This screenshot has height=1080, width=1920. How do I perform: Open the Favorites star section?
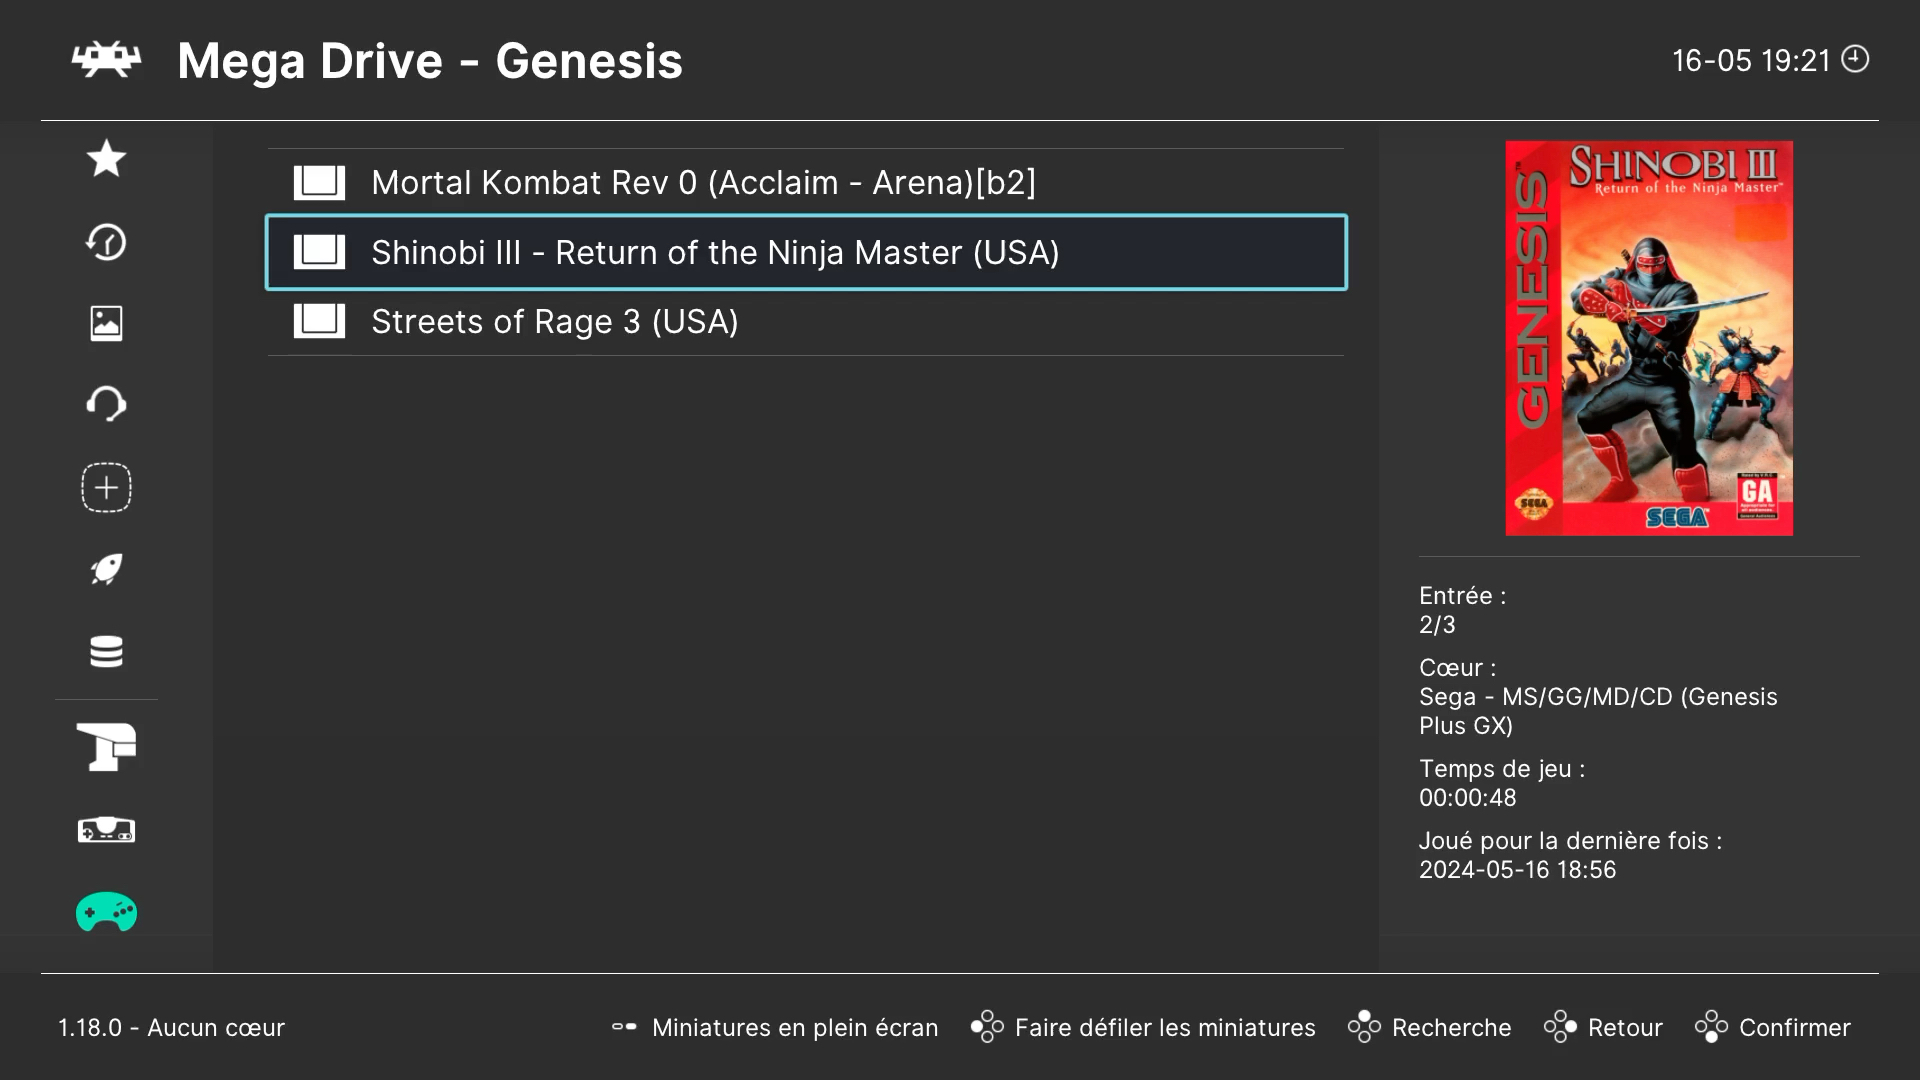point(106,159)
